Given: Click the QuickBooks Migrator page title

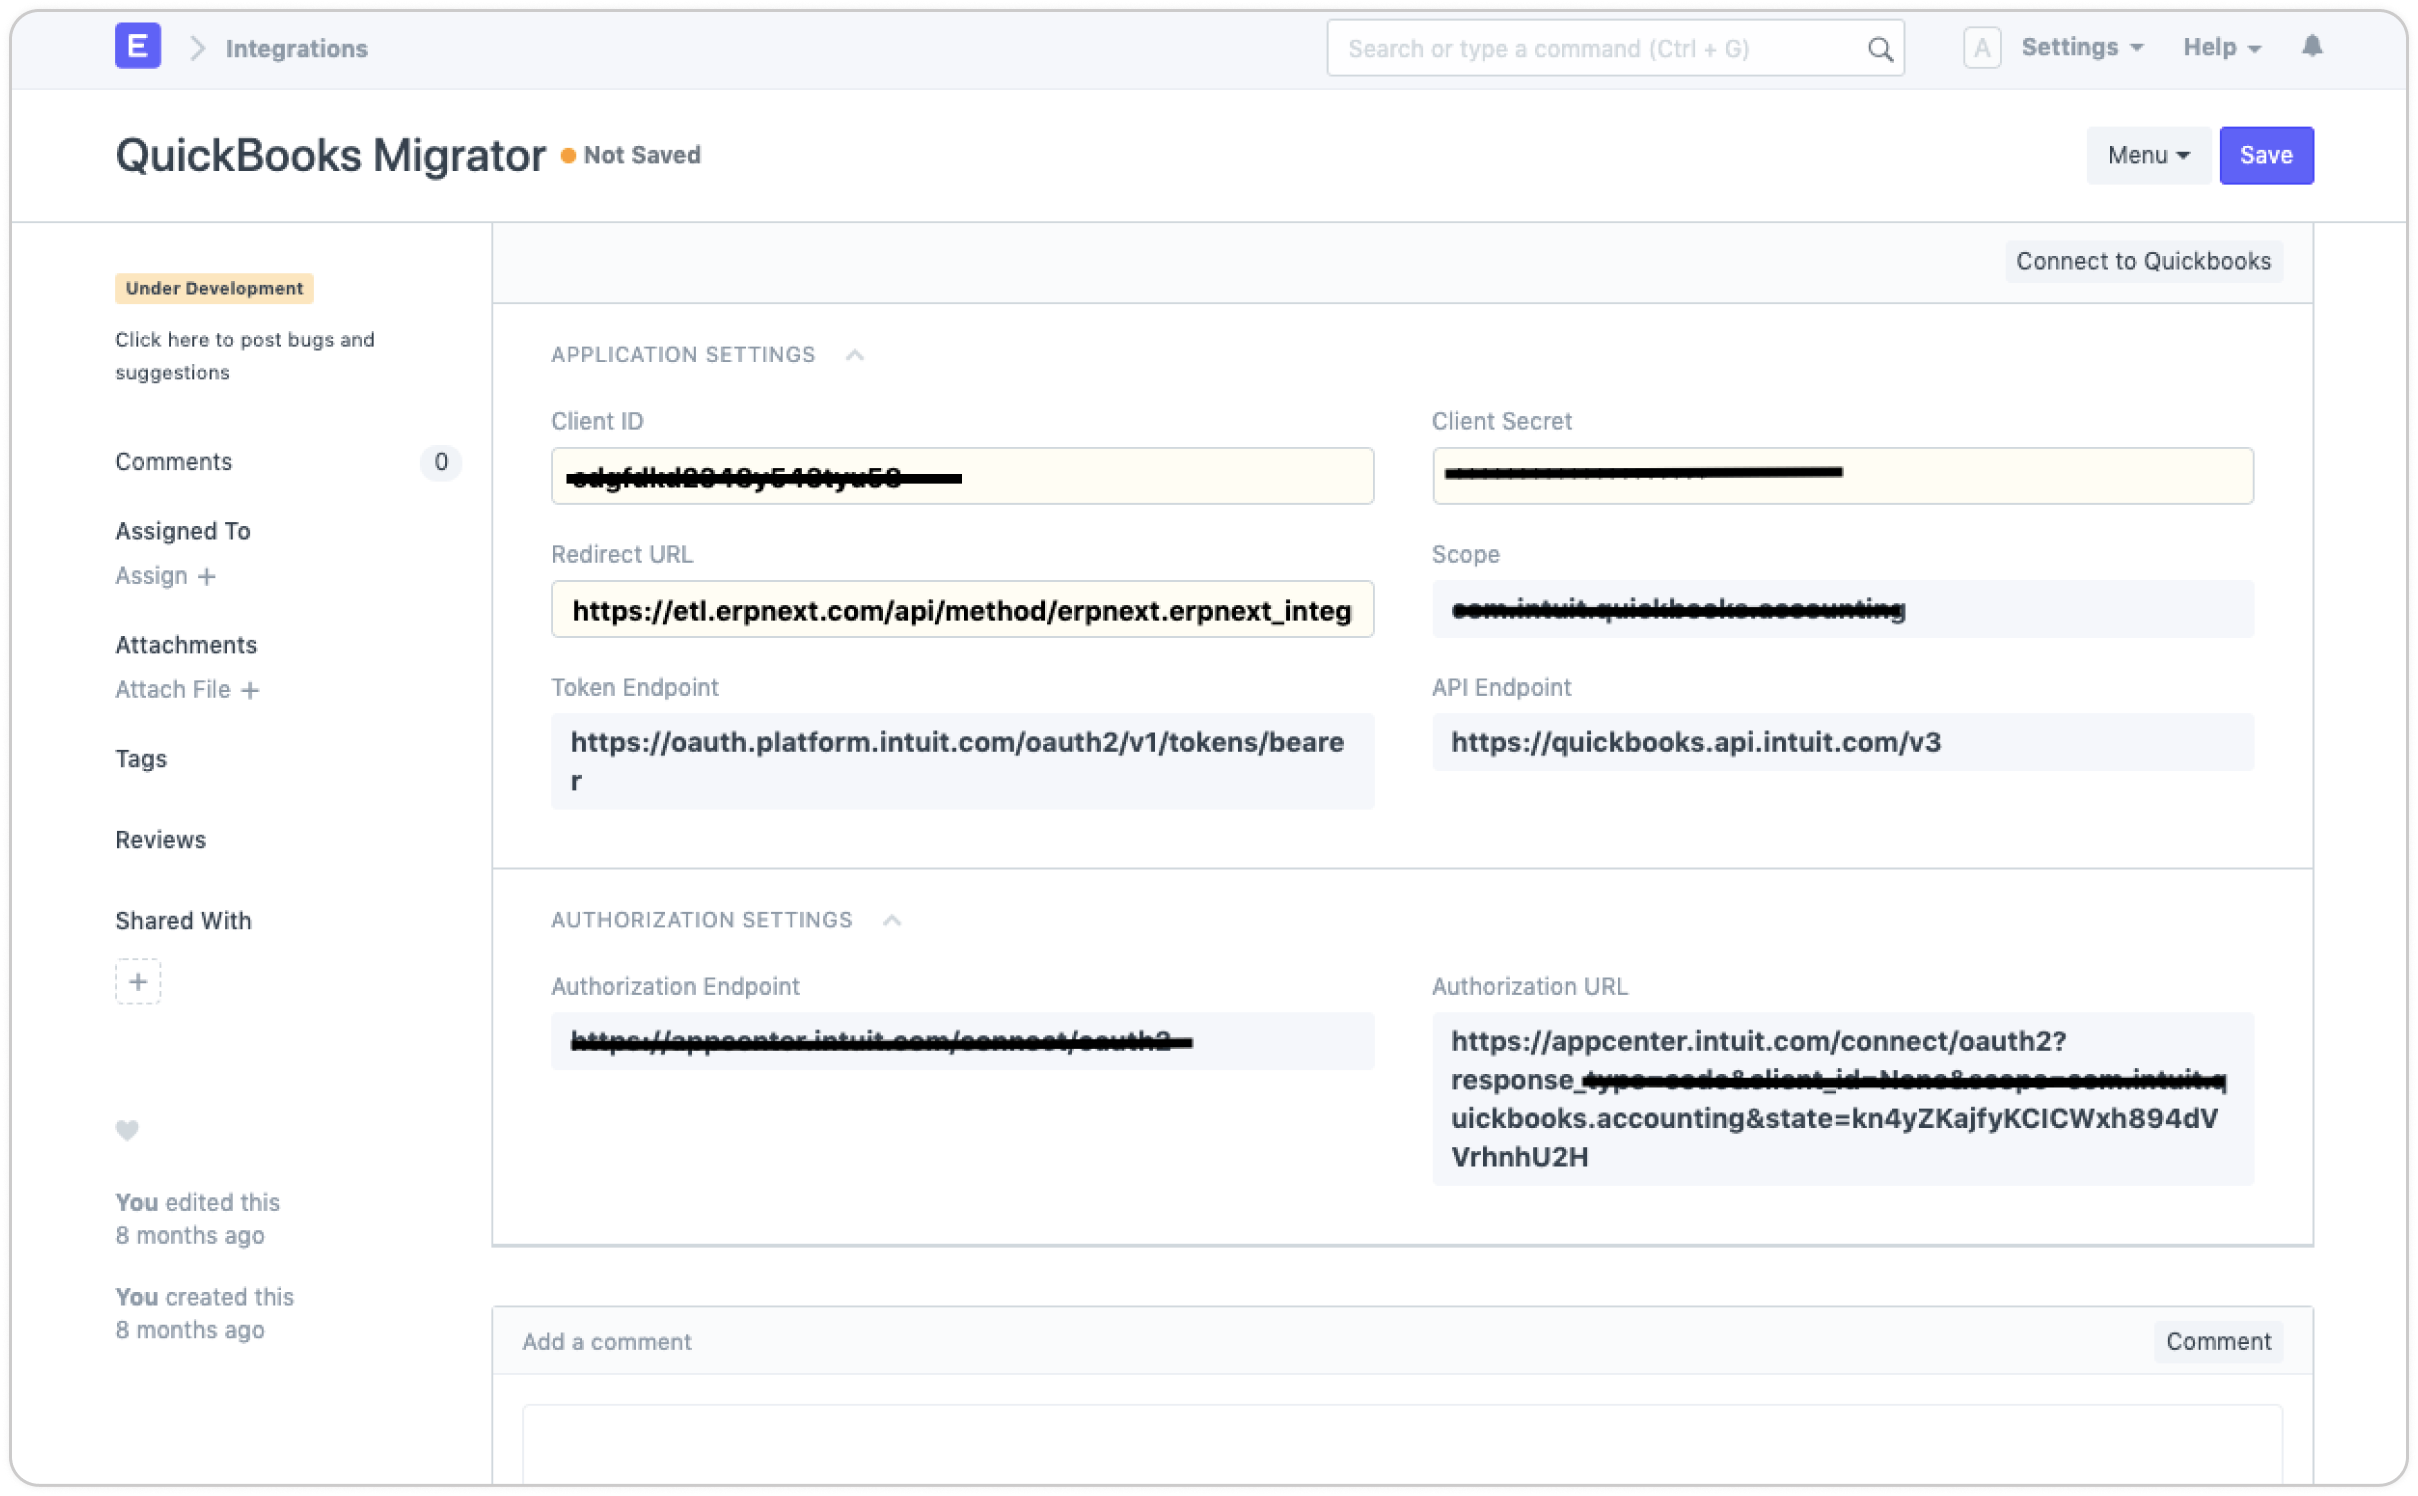Looking at the screenshot, I should point(330,156).
